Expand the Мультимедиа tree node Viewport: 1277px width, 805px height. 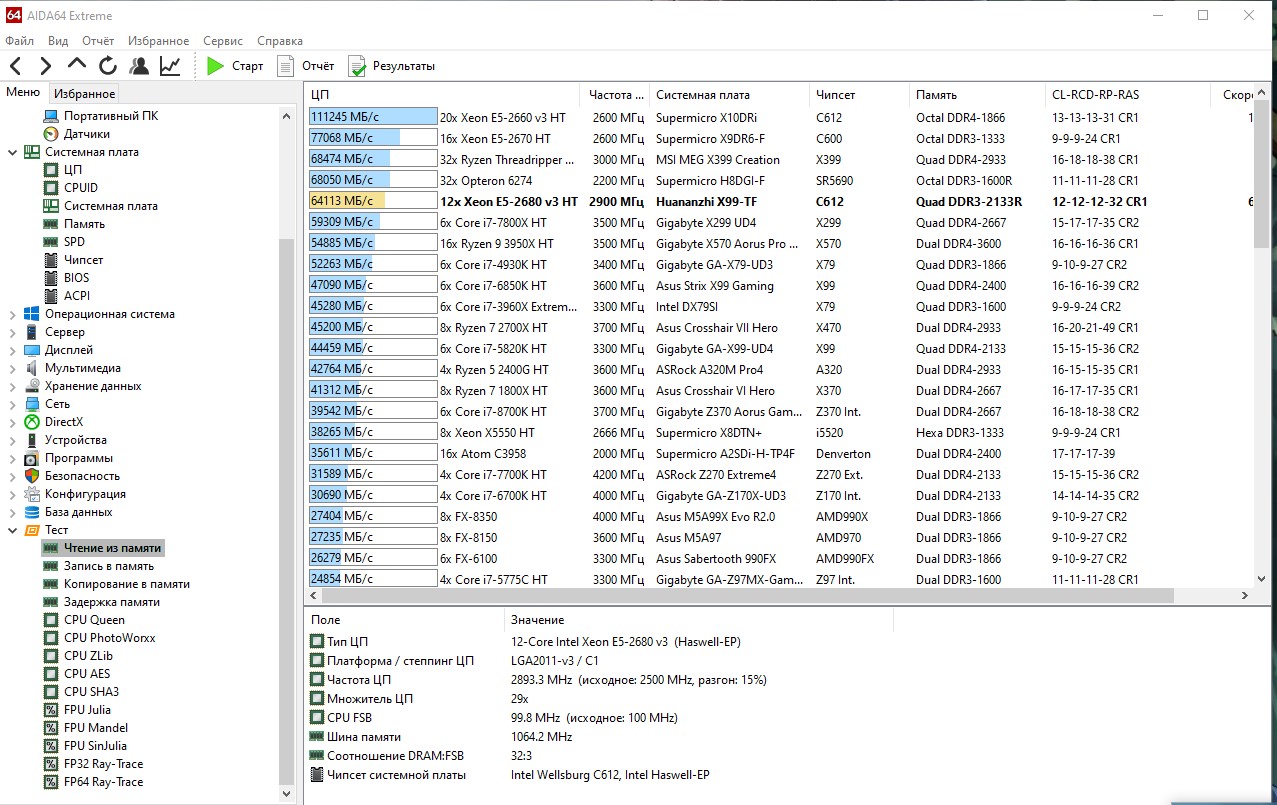click(13, 368)
